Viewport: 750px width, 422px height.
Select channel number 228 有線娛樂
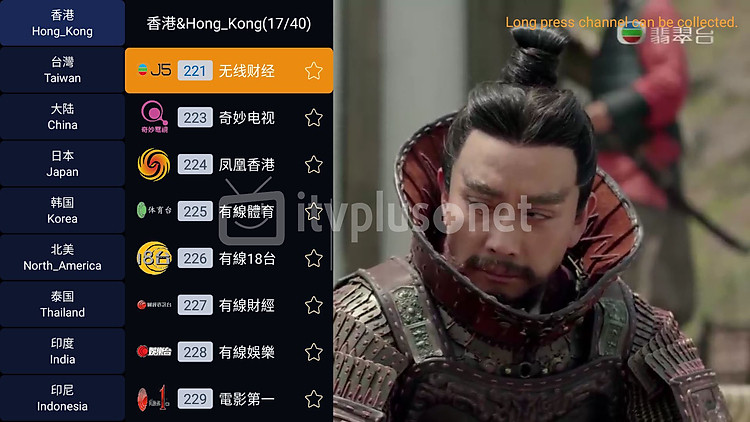click(229, 352)
